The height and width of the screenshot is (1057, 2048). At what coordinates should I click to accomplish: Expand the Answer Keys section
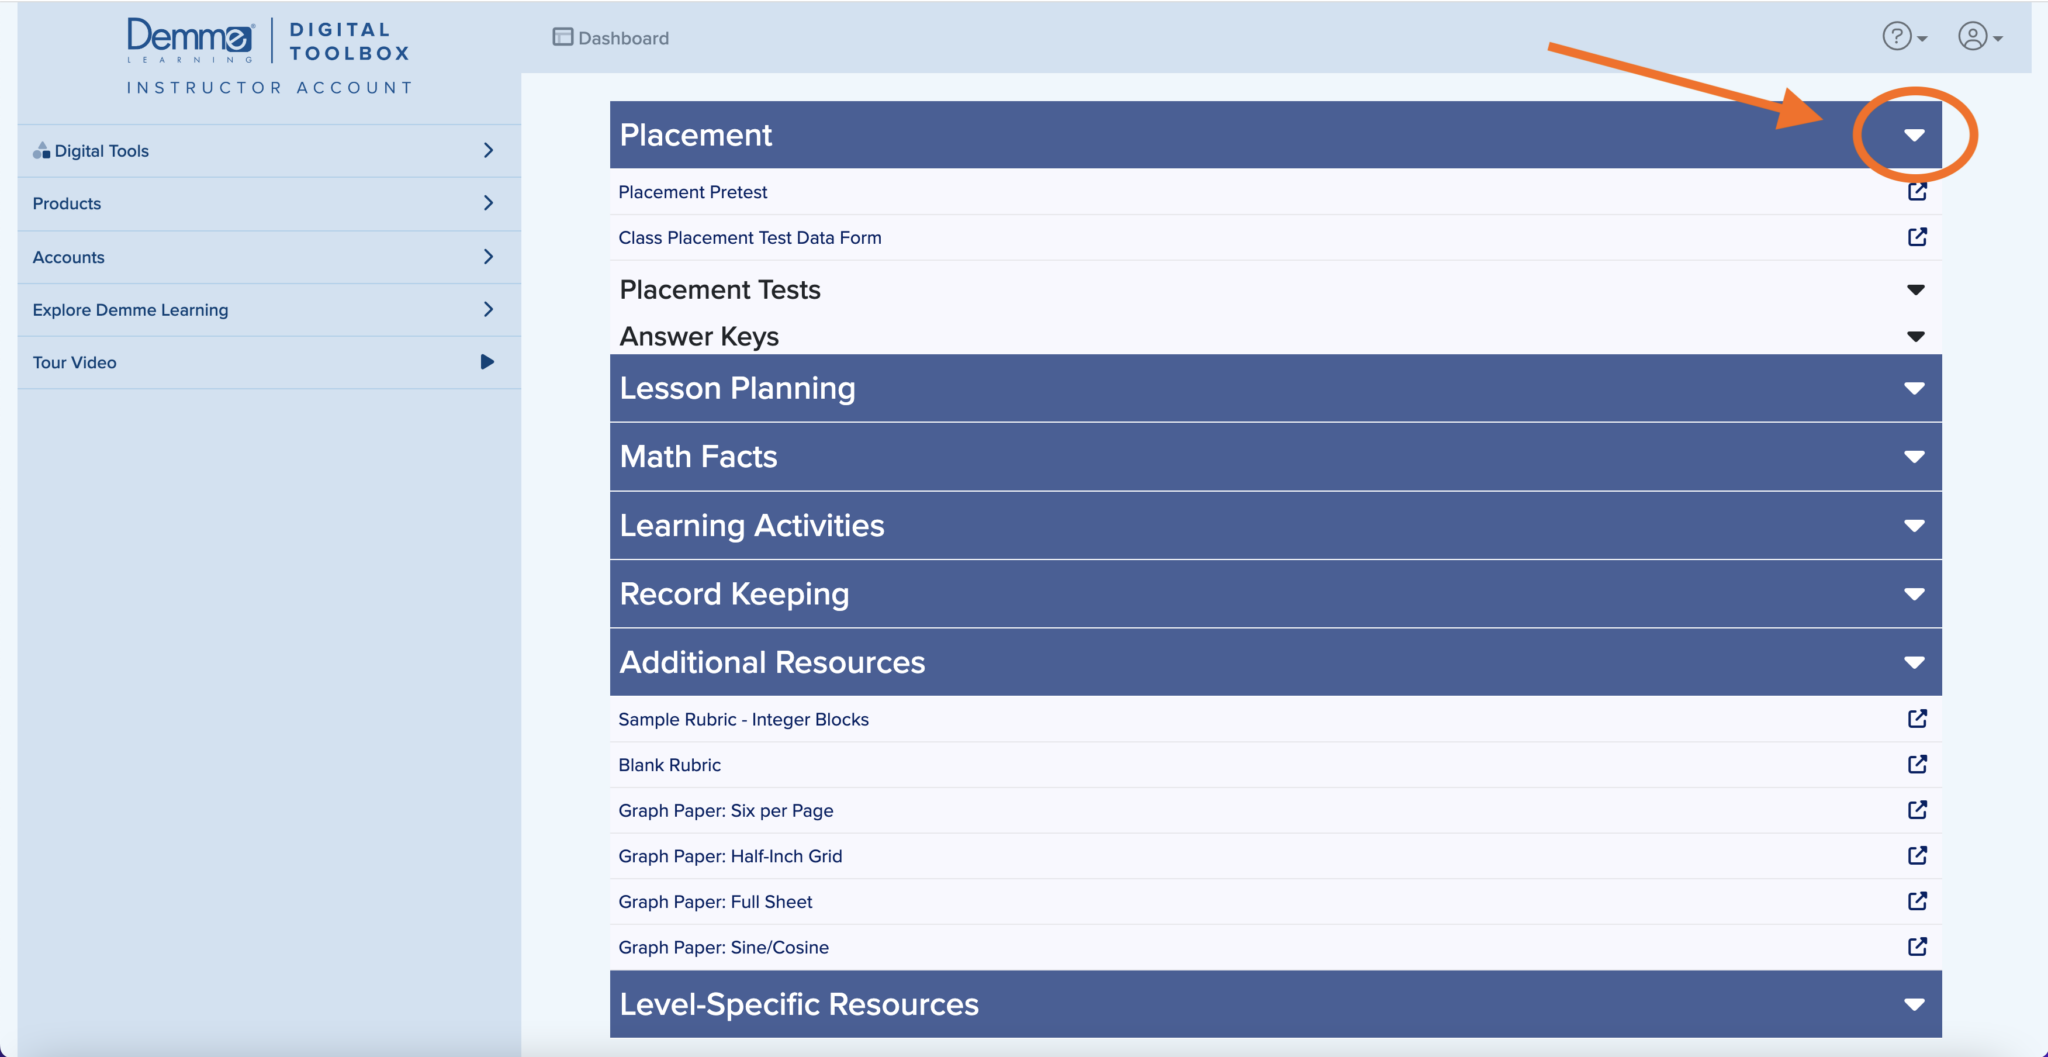coord(1913,336)
